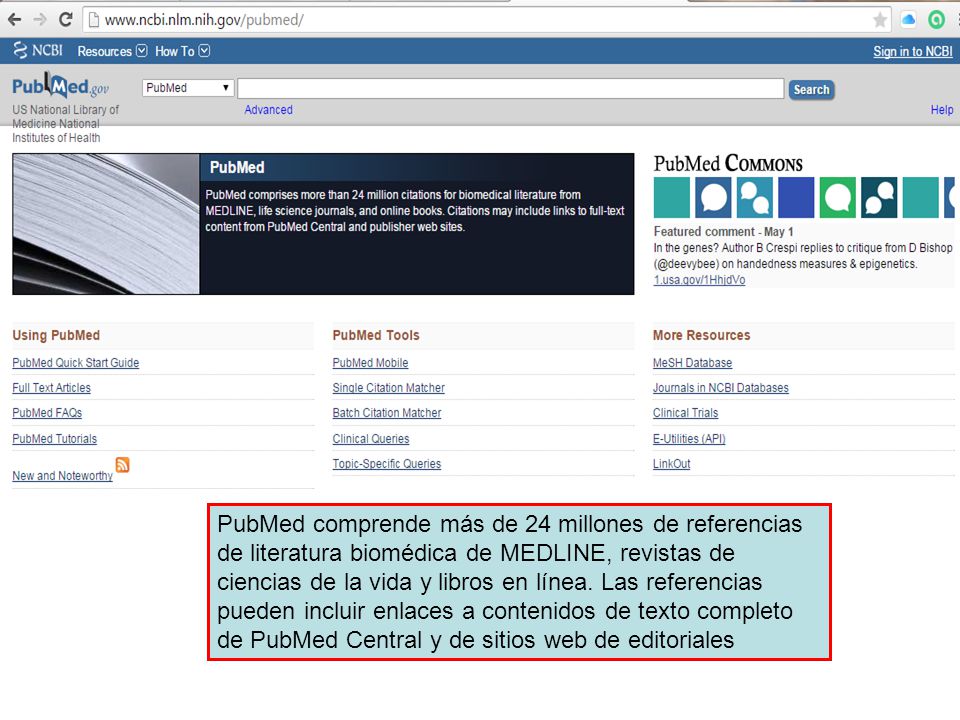
Task: Click the blue cloud extension icon
Action: pyautogui.click(x=909, y=20)
